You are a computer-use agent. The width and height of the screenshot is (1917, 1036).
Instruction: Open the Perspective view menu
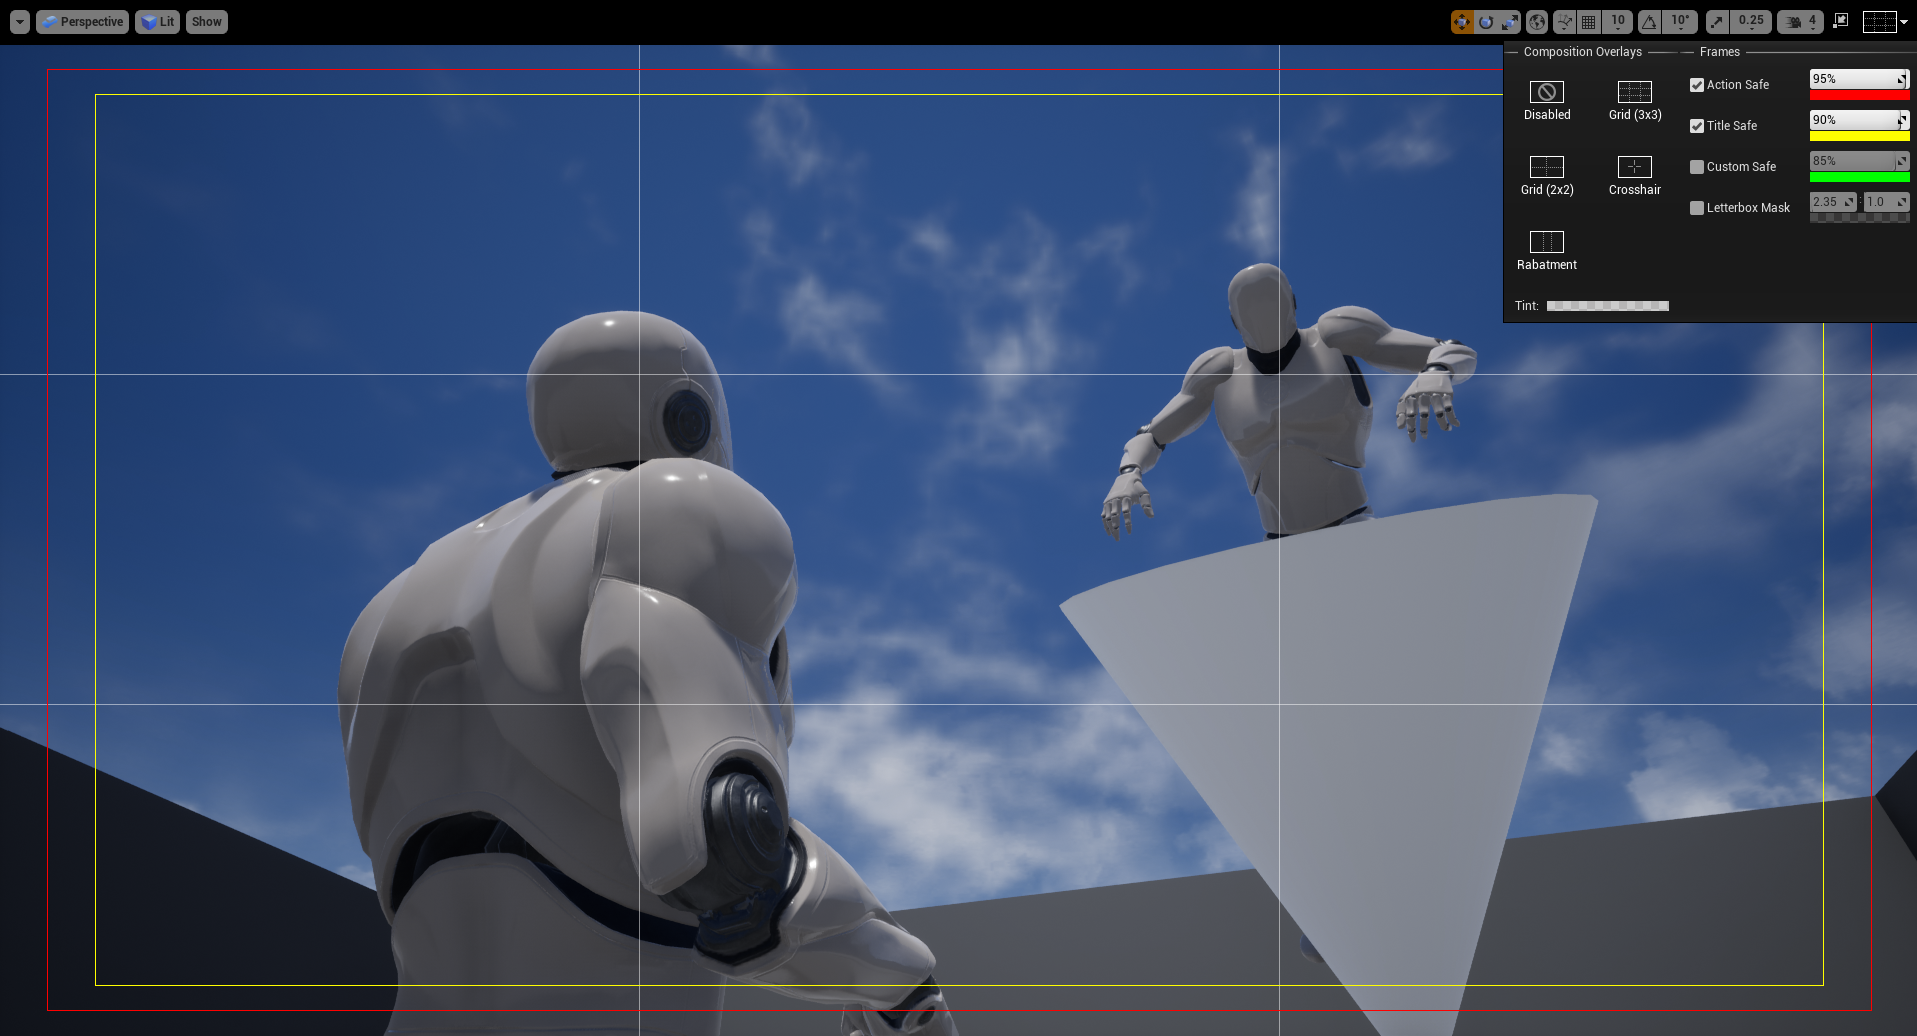coord(83,22)
